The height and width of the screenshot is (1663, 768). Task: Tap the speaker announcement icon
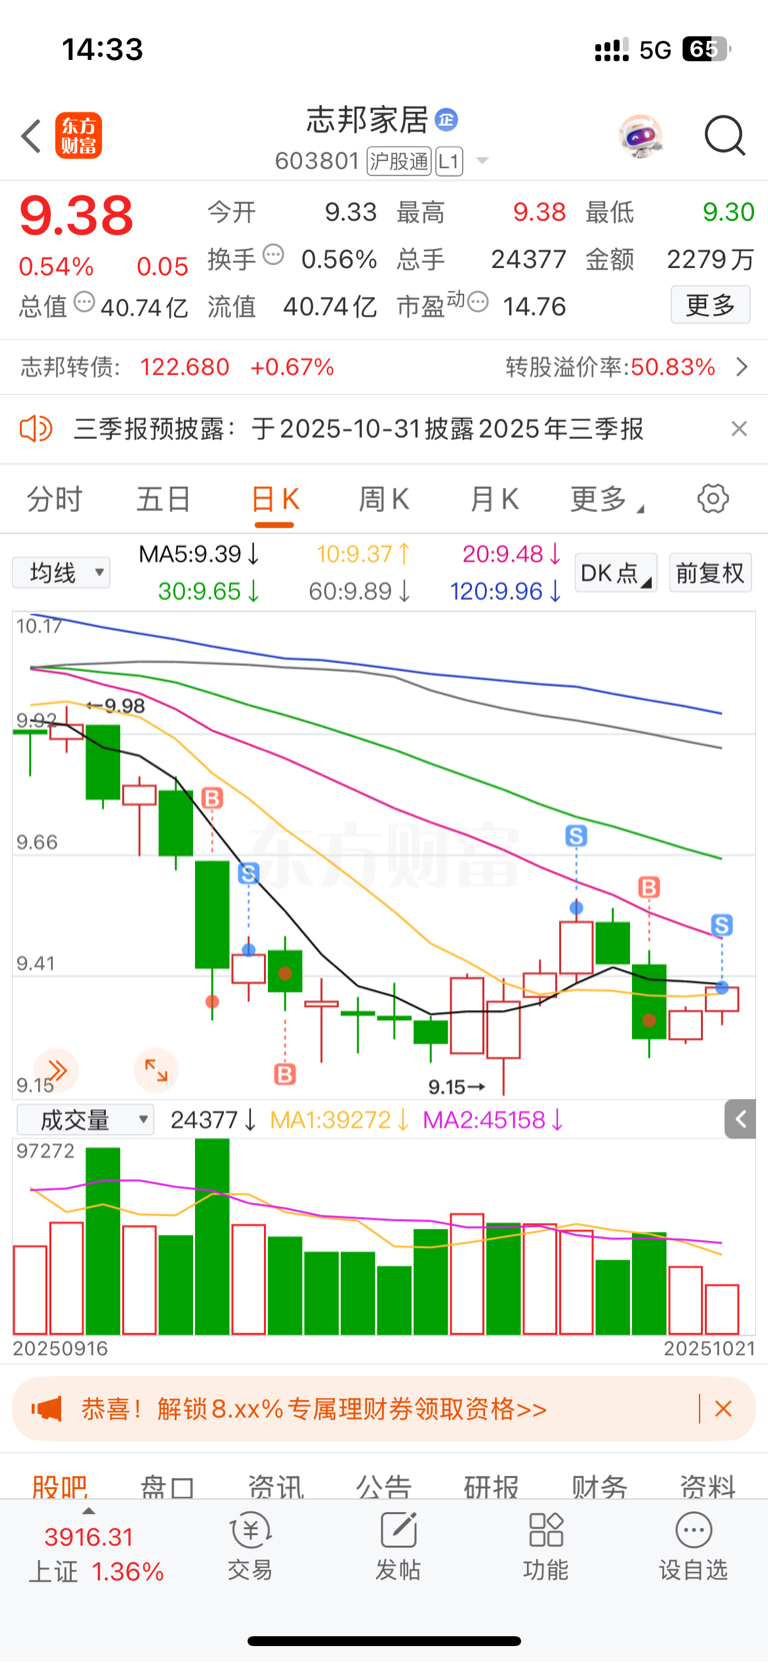coord(35,429)
